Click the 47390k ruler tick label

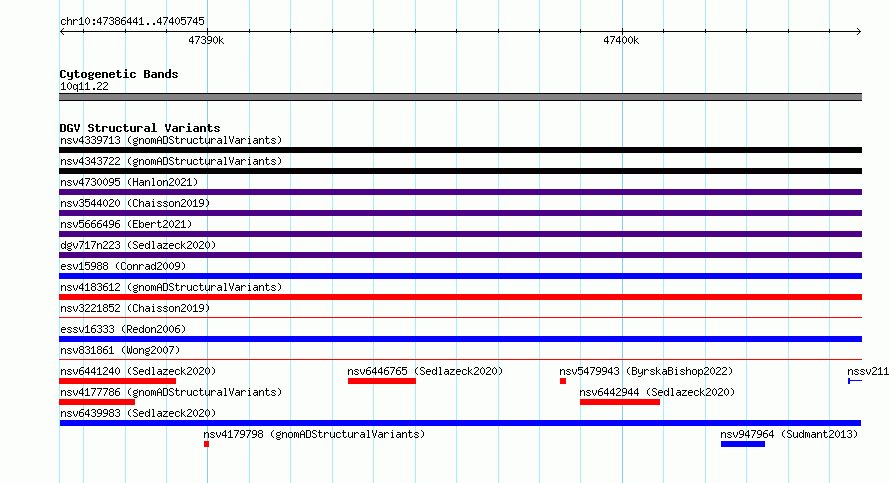pos(206,40)
